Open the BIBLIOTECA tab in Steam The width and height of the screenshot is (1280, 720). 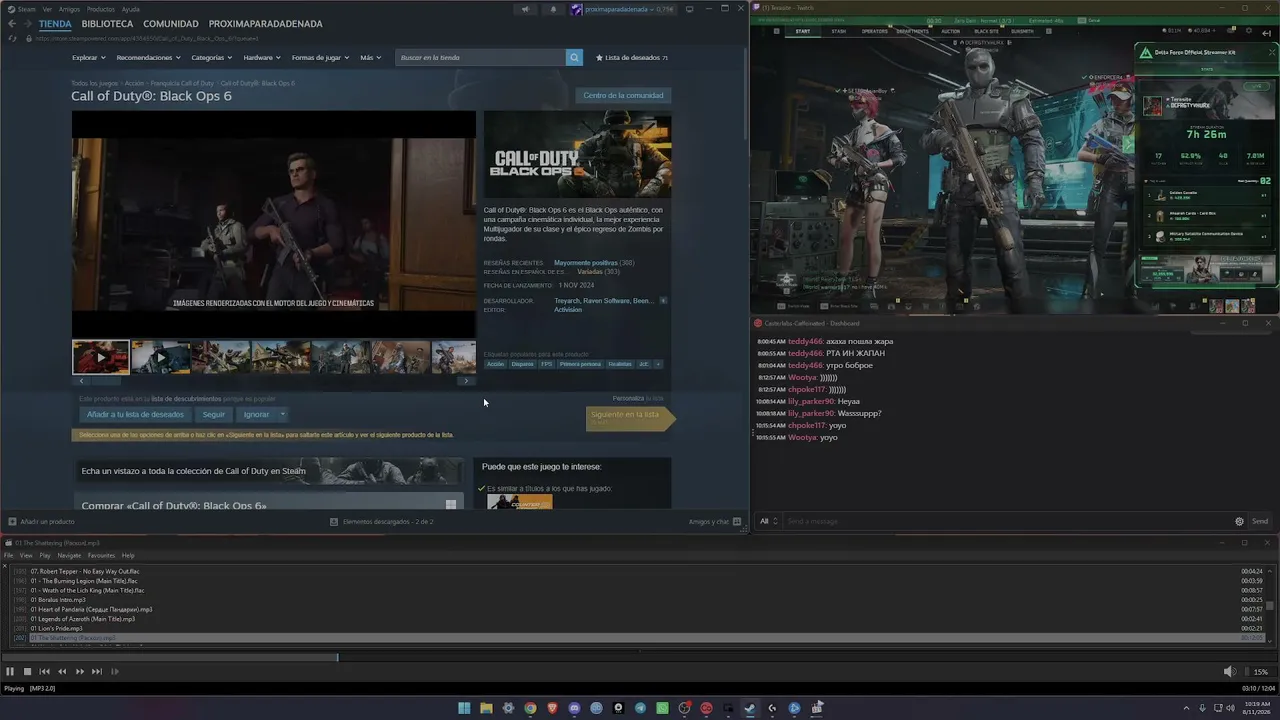107,23
